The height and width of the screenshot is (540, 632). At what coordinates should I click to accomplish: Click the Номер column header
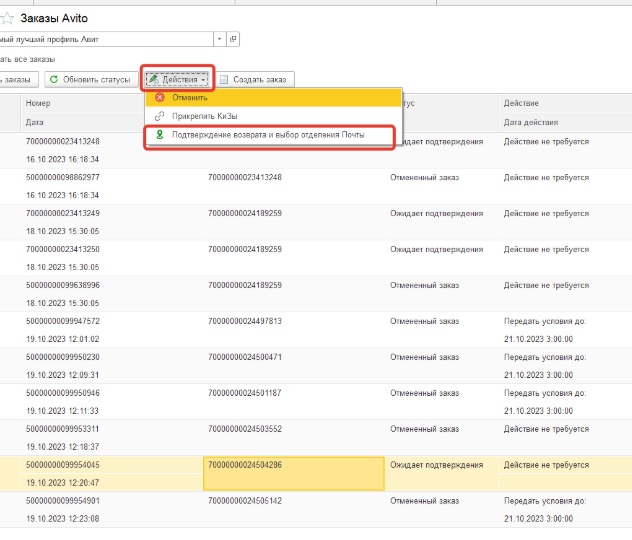point(40,103)
